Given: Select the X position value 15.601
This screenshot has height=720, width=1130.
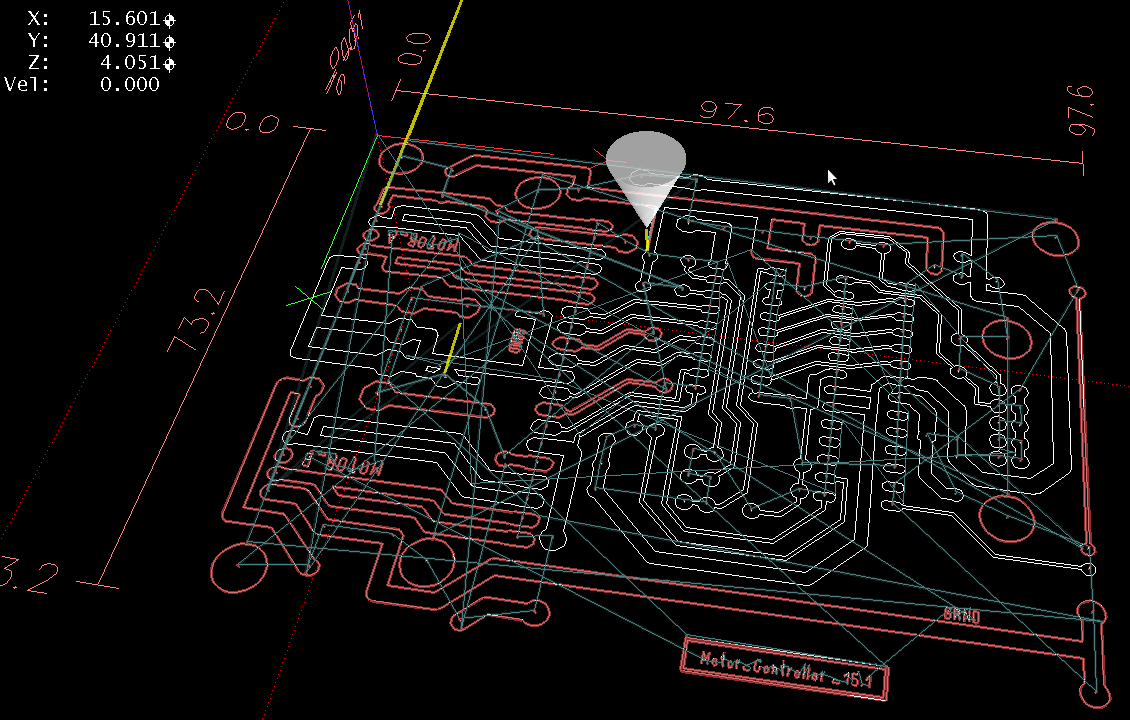Looking at the screenshot, I should pyautogui.click(x=129, y=20).
